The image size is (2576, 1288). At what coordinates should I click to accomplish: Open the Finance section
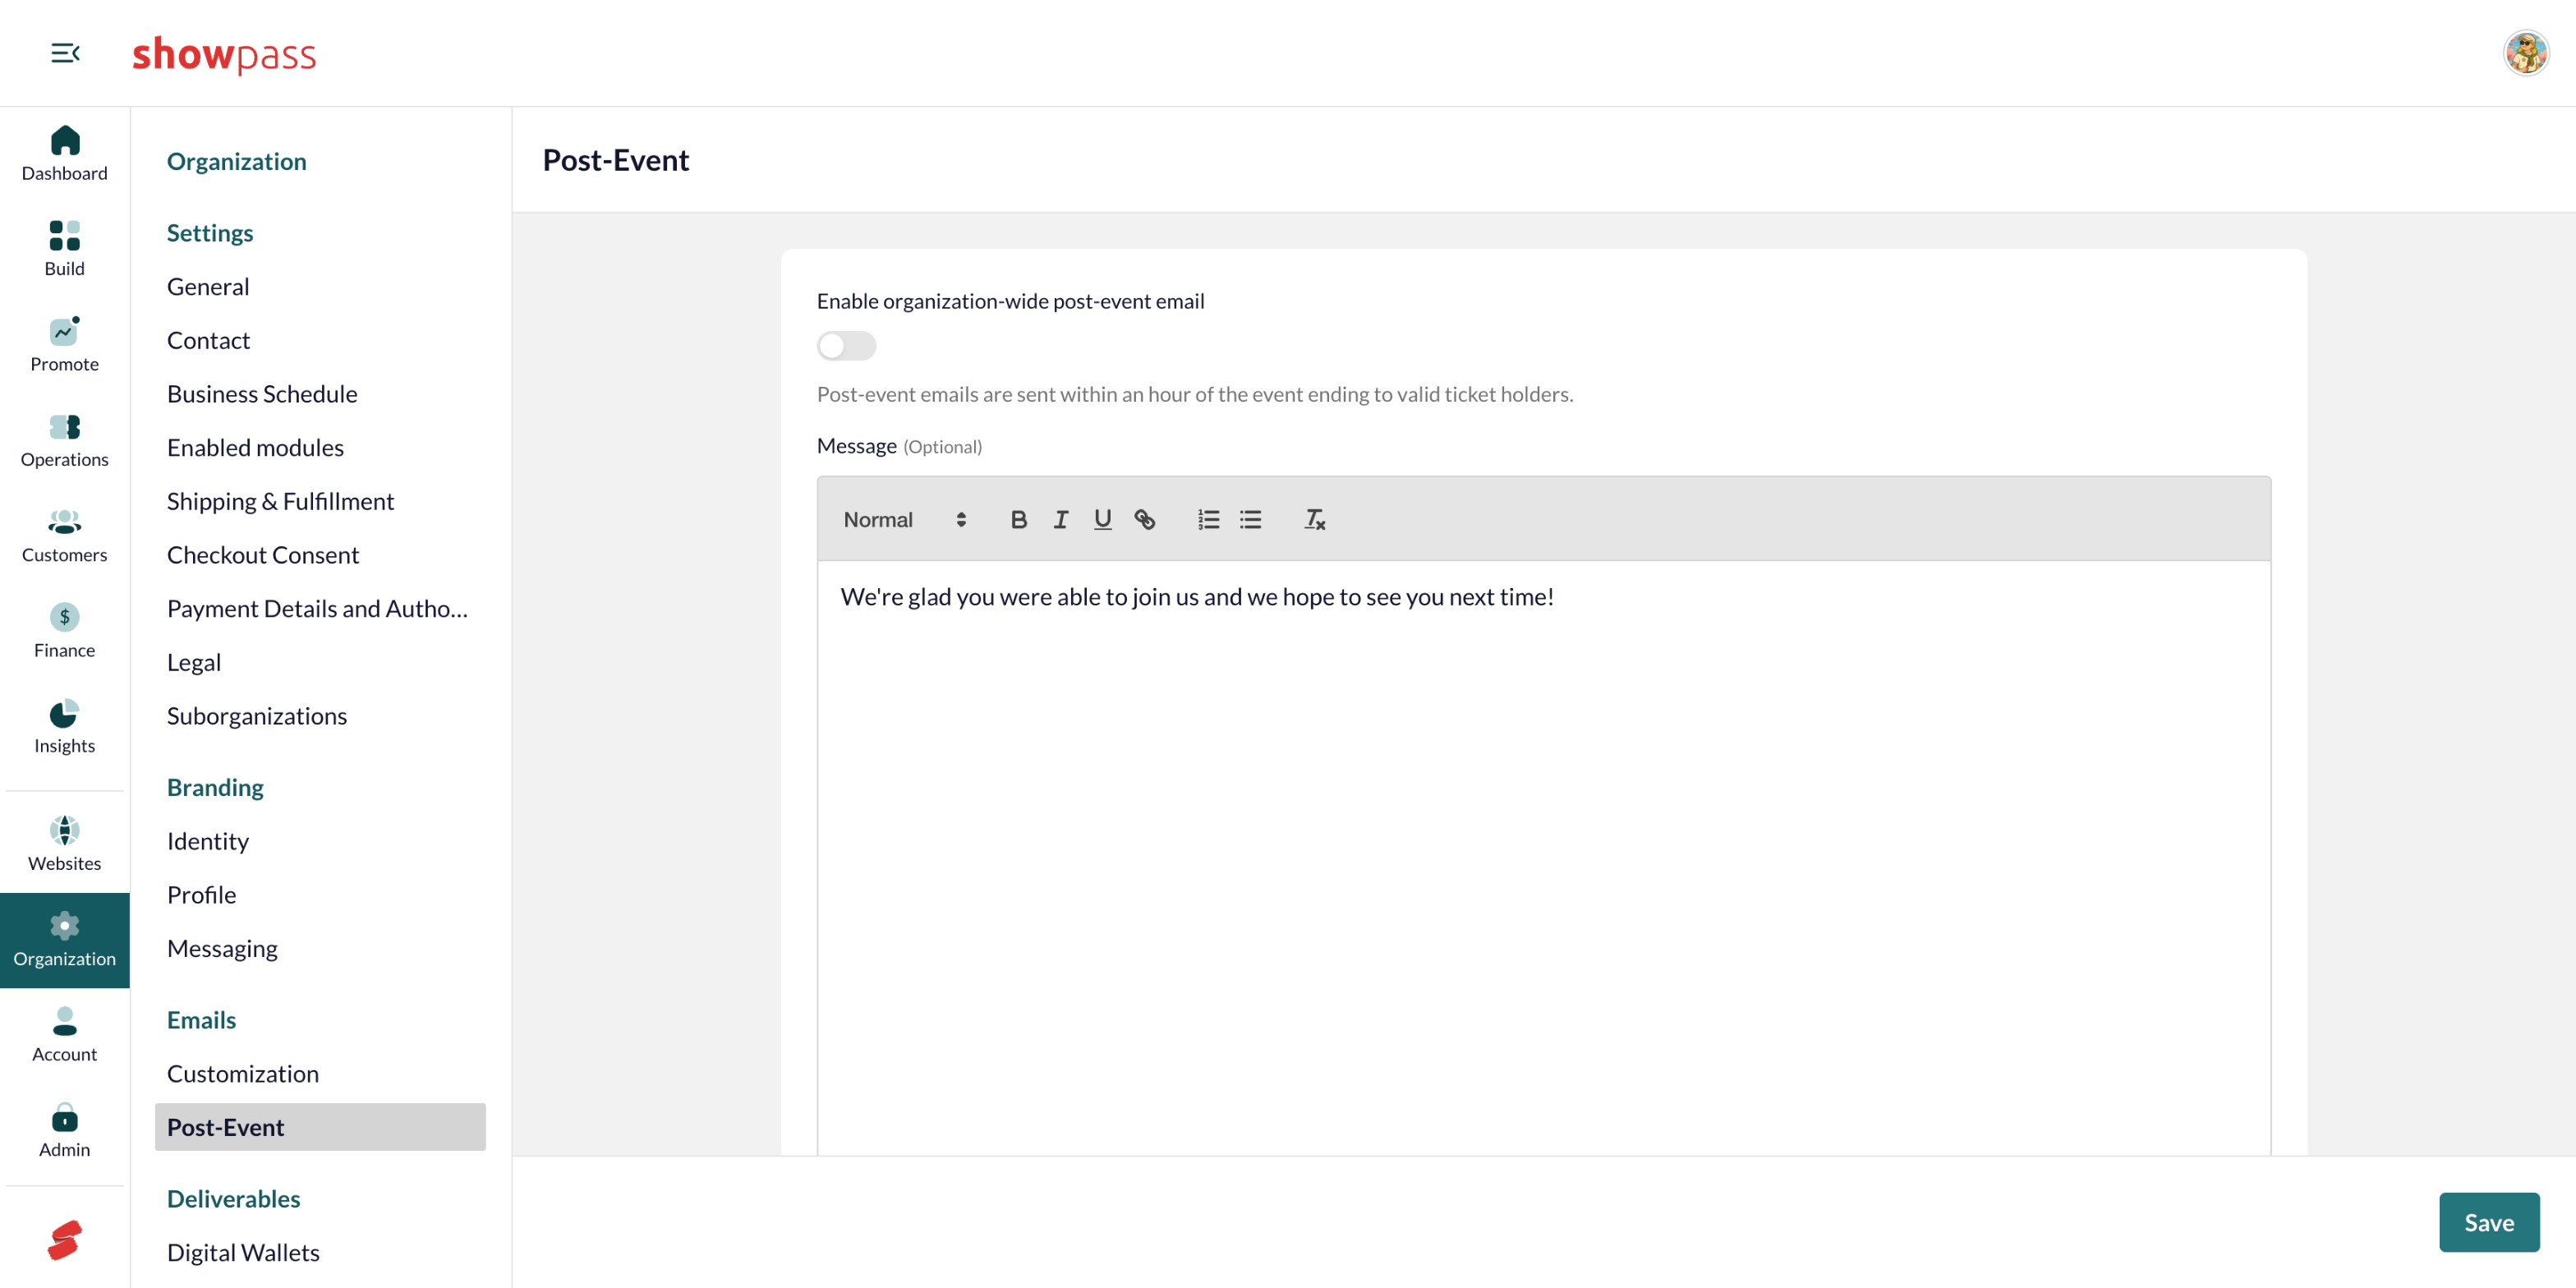pyautogui.click(x=65, y=631)
